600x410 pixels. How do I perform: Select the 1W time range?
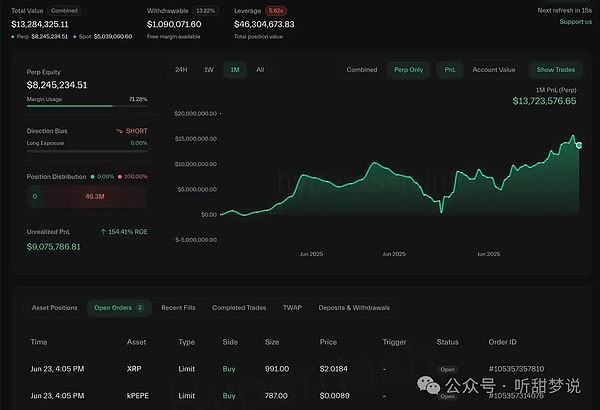tap(208, 70)
